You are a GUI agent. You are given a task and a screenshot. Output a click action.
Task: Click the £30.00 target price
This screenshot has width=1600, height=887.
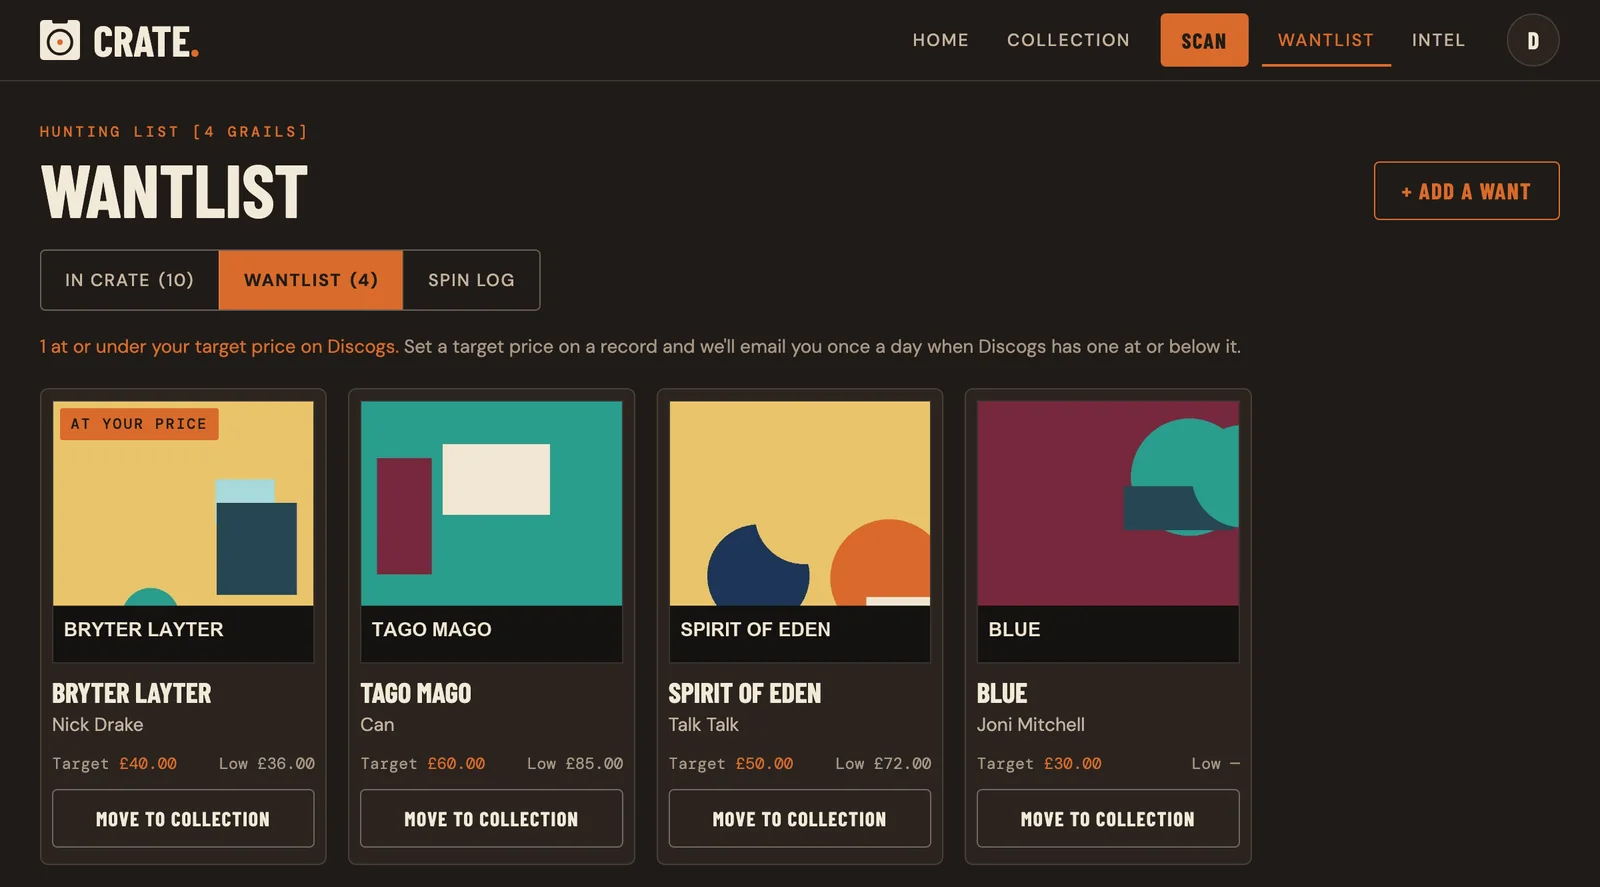tap(1072, 763)
